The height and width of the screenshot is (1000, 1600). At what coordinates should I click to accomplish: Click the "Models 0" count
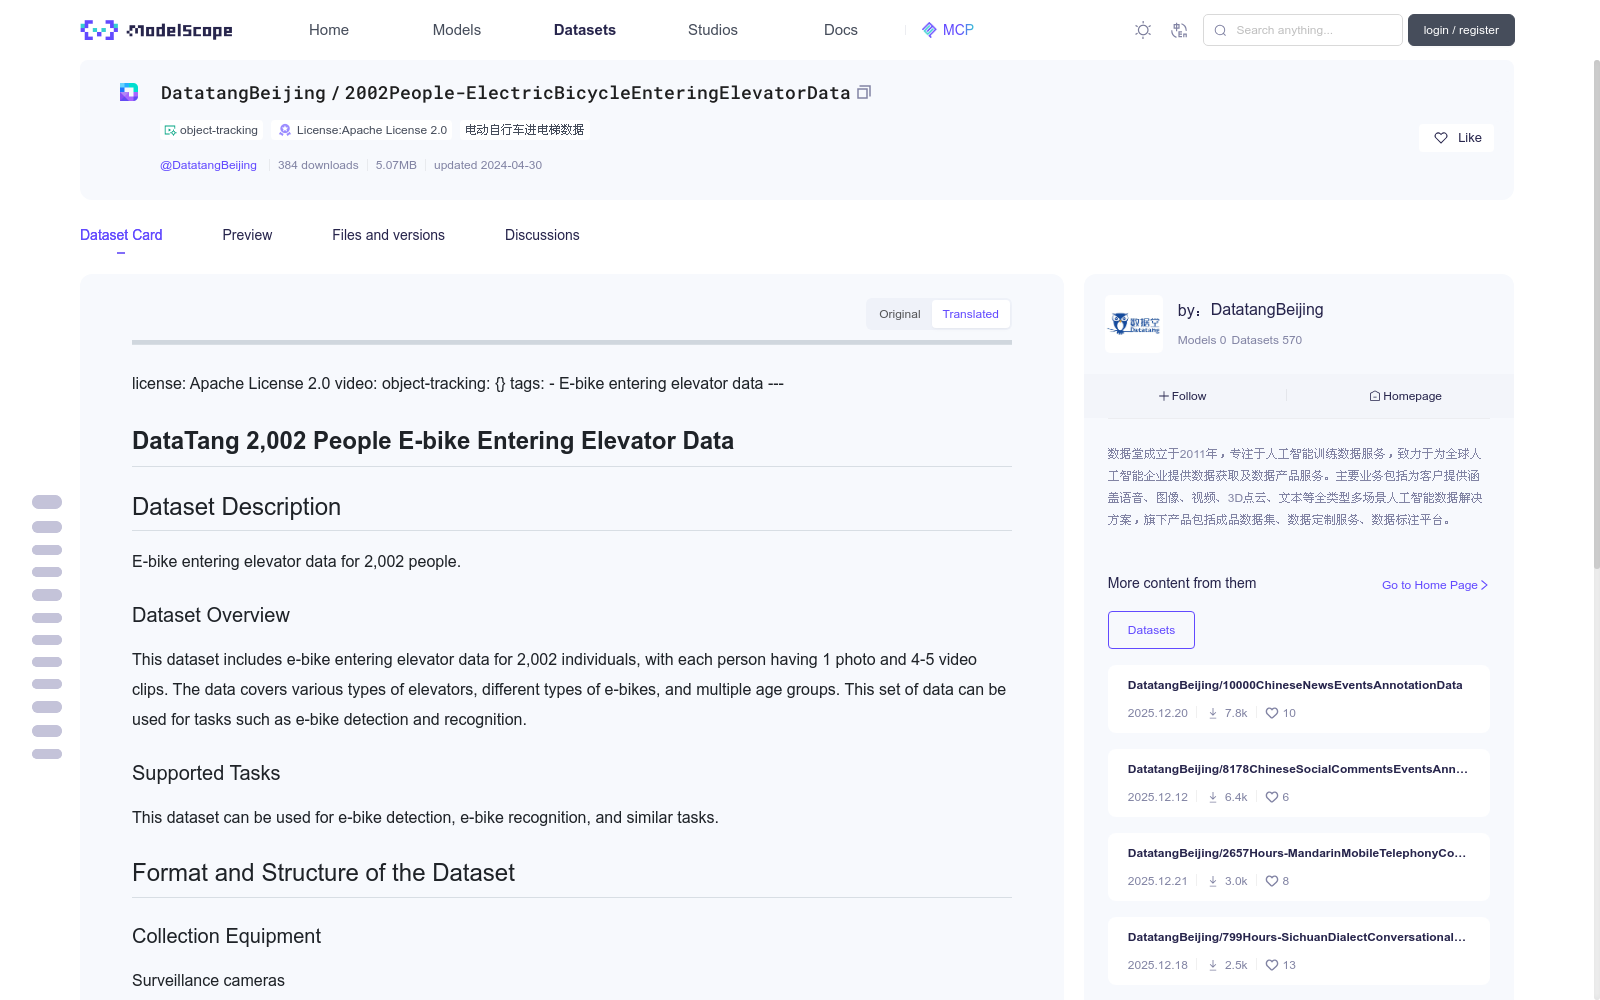pos(1202,340)
